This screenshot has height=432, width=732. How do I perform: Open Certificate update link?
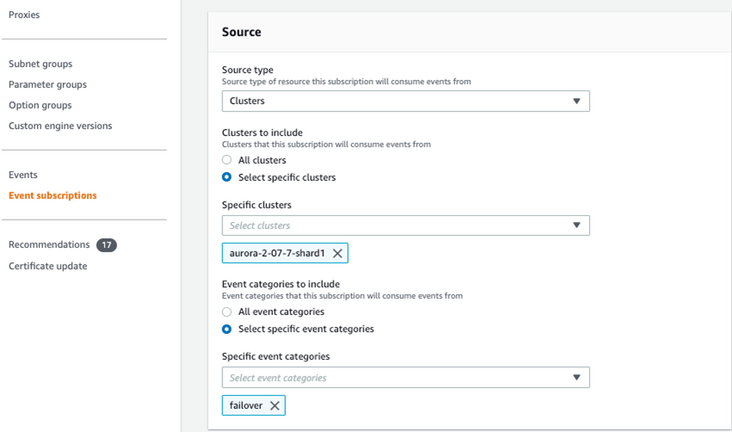(x=47, y=266)
